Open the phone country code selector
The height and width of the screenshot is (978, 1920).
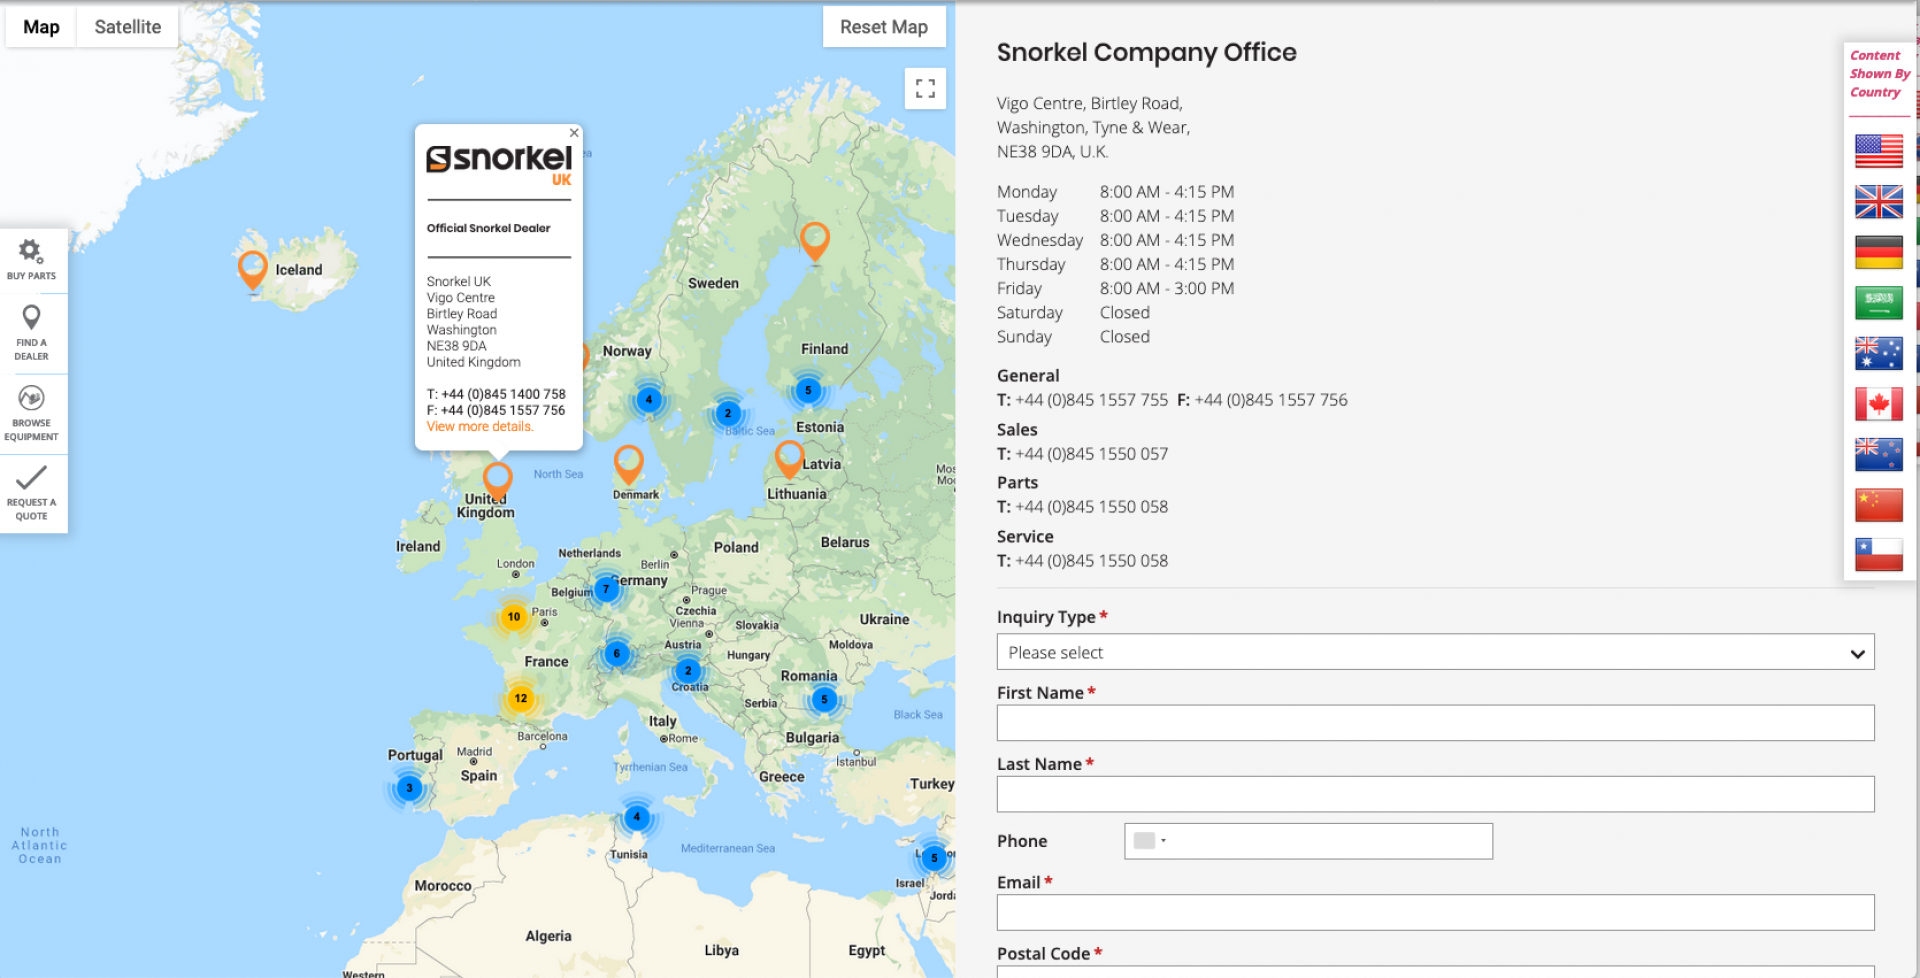point(1150,841)
